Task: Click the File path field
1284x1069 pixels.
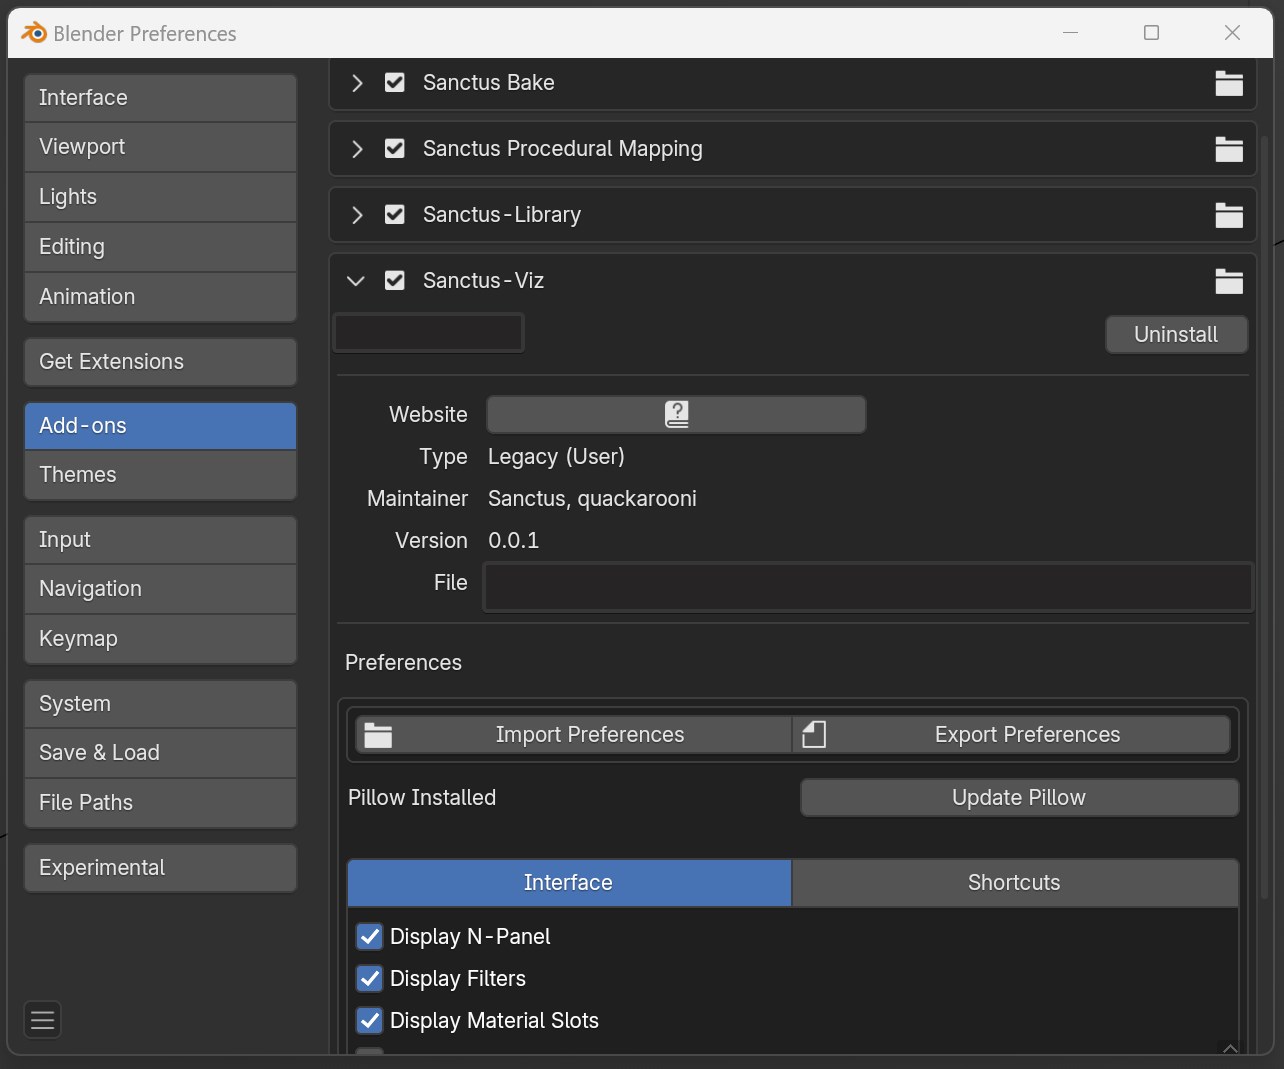Action: (x=867, y=586)
